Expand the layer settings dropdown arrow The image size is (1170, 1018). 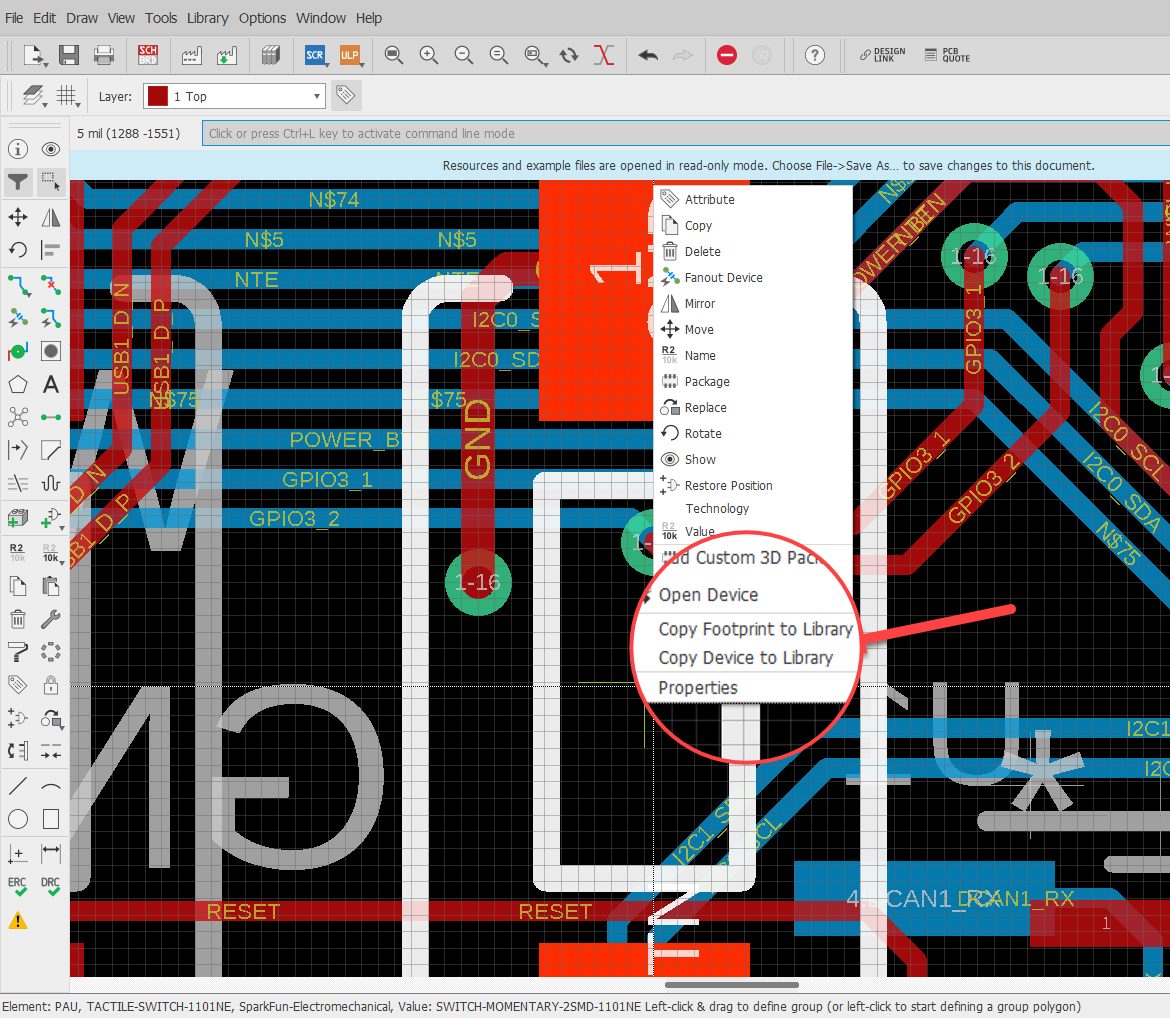(x=45, y=104)
